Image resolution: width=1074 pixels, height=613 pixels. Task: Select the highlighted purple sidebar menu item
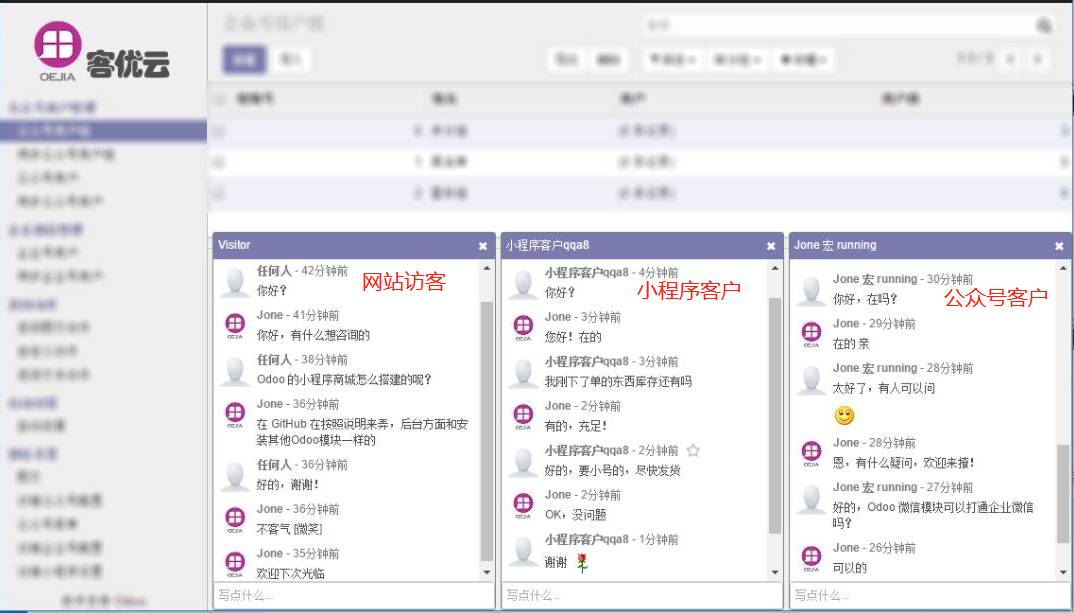pos(103,130)
